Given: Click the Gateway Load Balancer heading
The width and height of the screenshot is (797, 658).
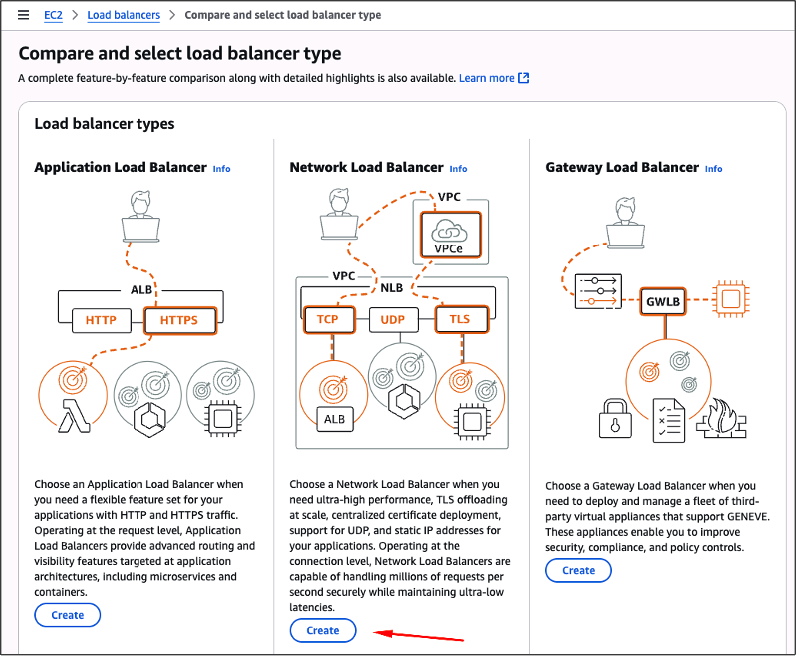Looking at the screenshot, I should [622, 167].
